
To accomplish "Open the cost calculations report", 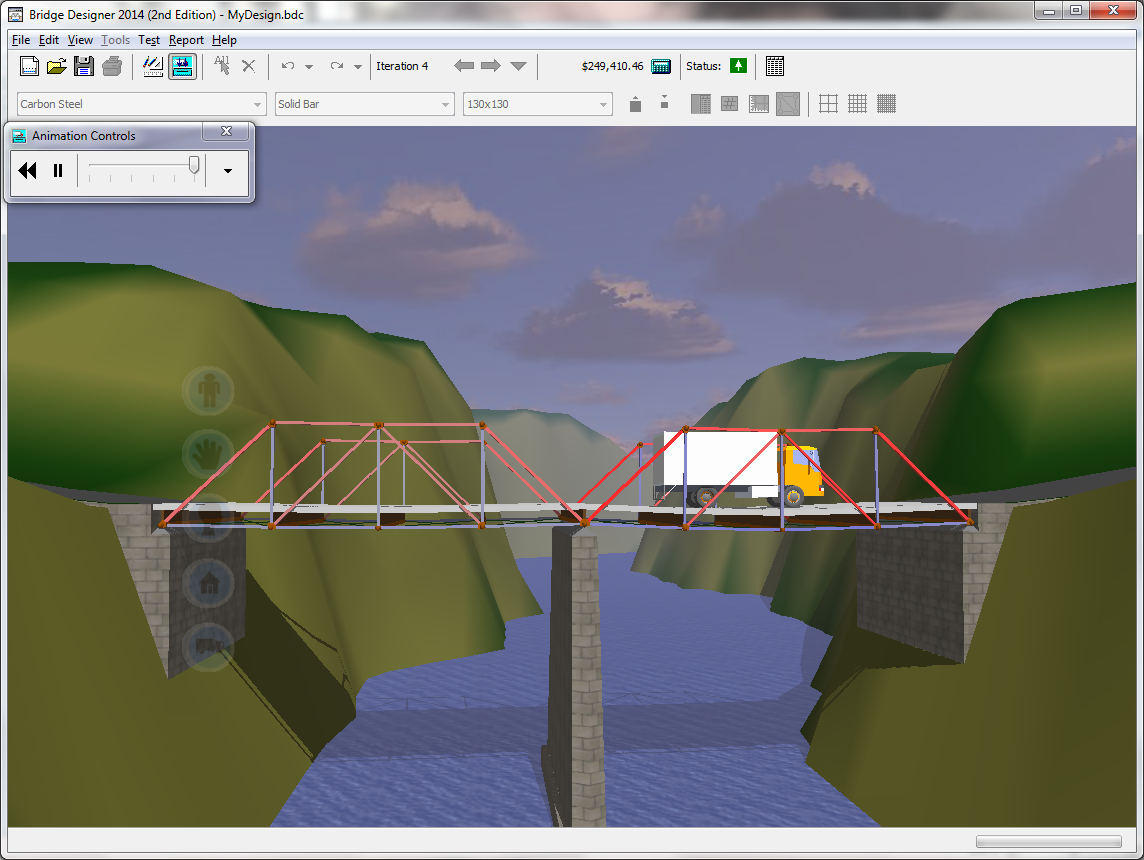I will click(660, 66).
